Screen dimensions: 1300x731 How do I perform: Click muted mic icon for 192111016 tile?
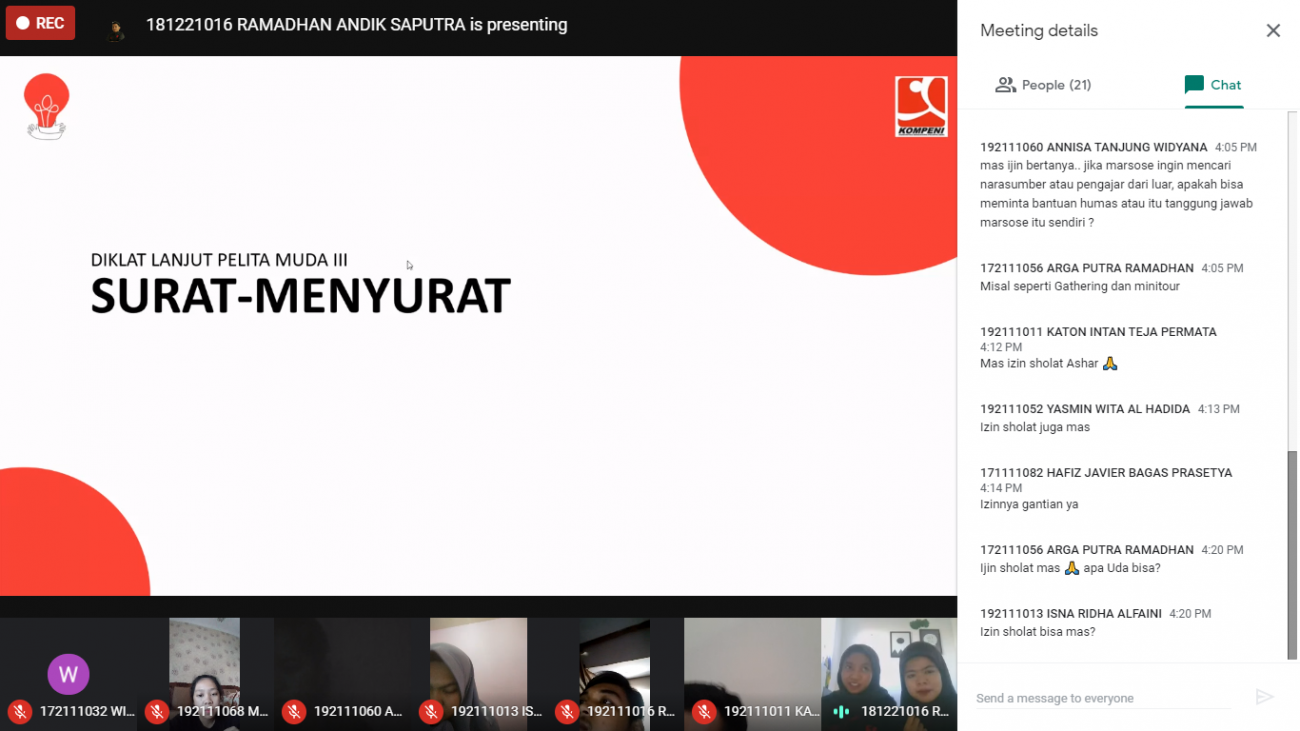pos(567,711)
